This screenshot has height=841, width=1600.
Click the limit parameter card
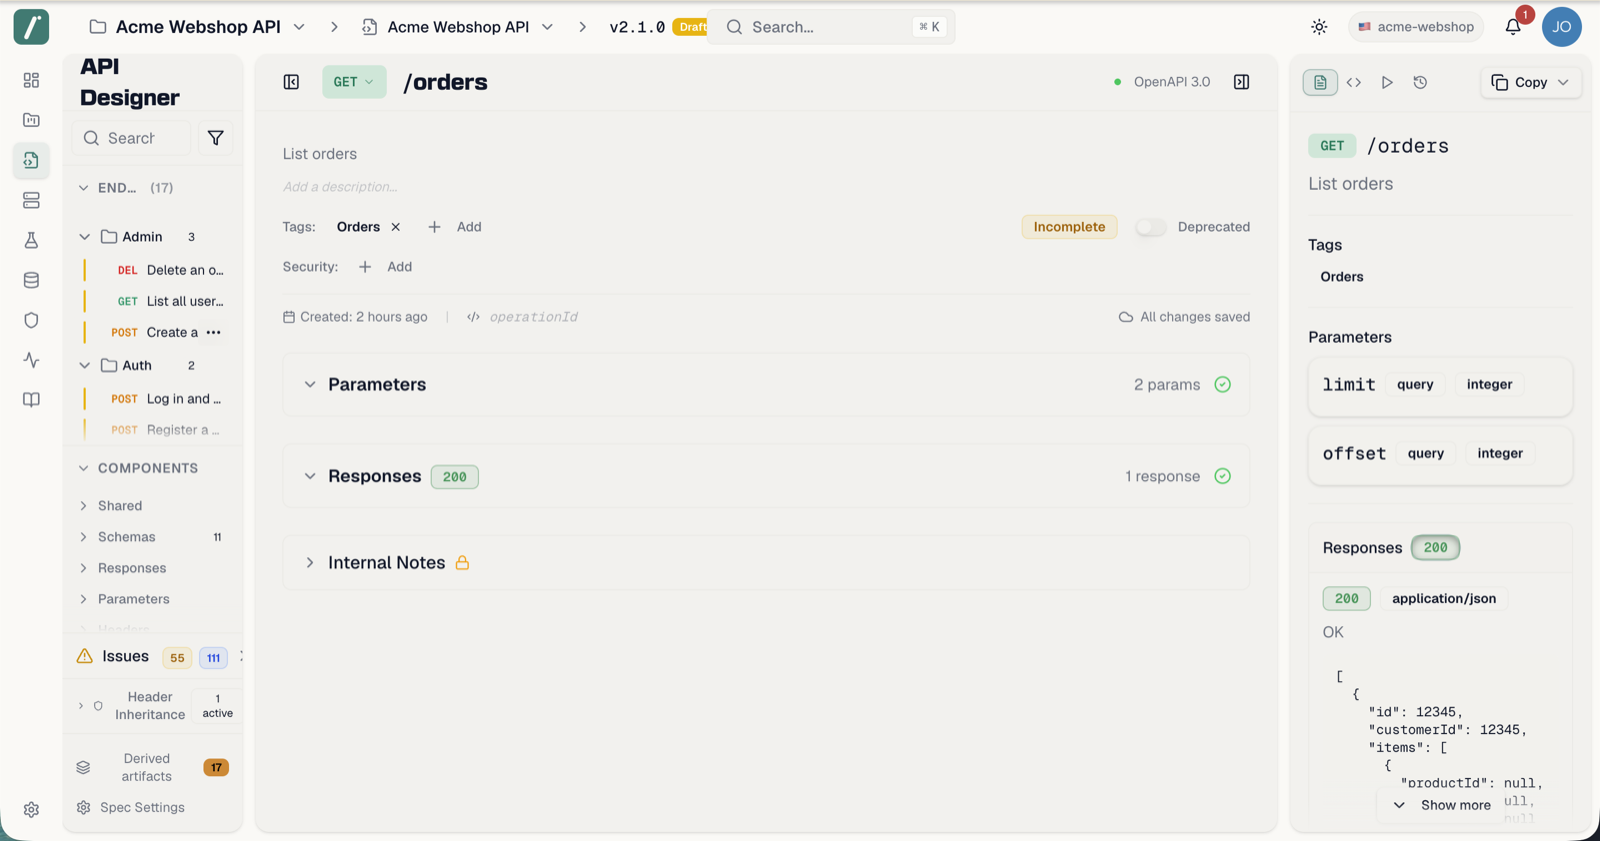(1440, 386)
